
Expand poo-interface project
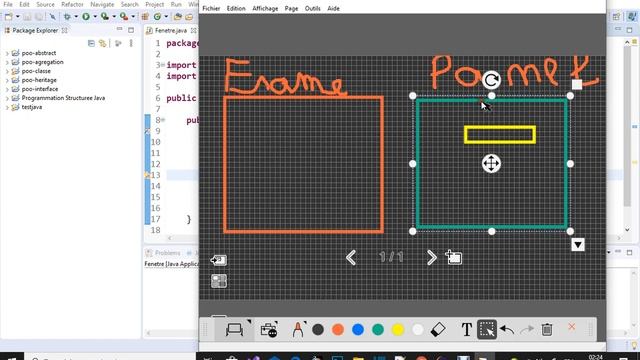(x=7, y=89)
